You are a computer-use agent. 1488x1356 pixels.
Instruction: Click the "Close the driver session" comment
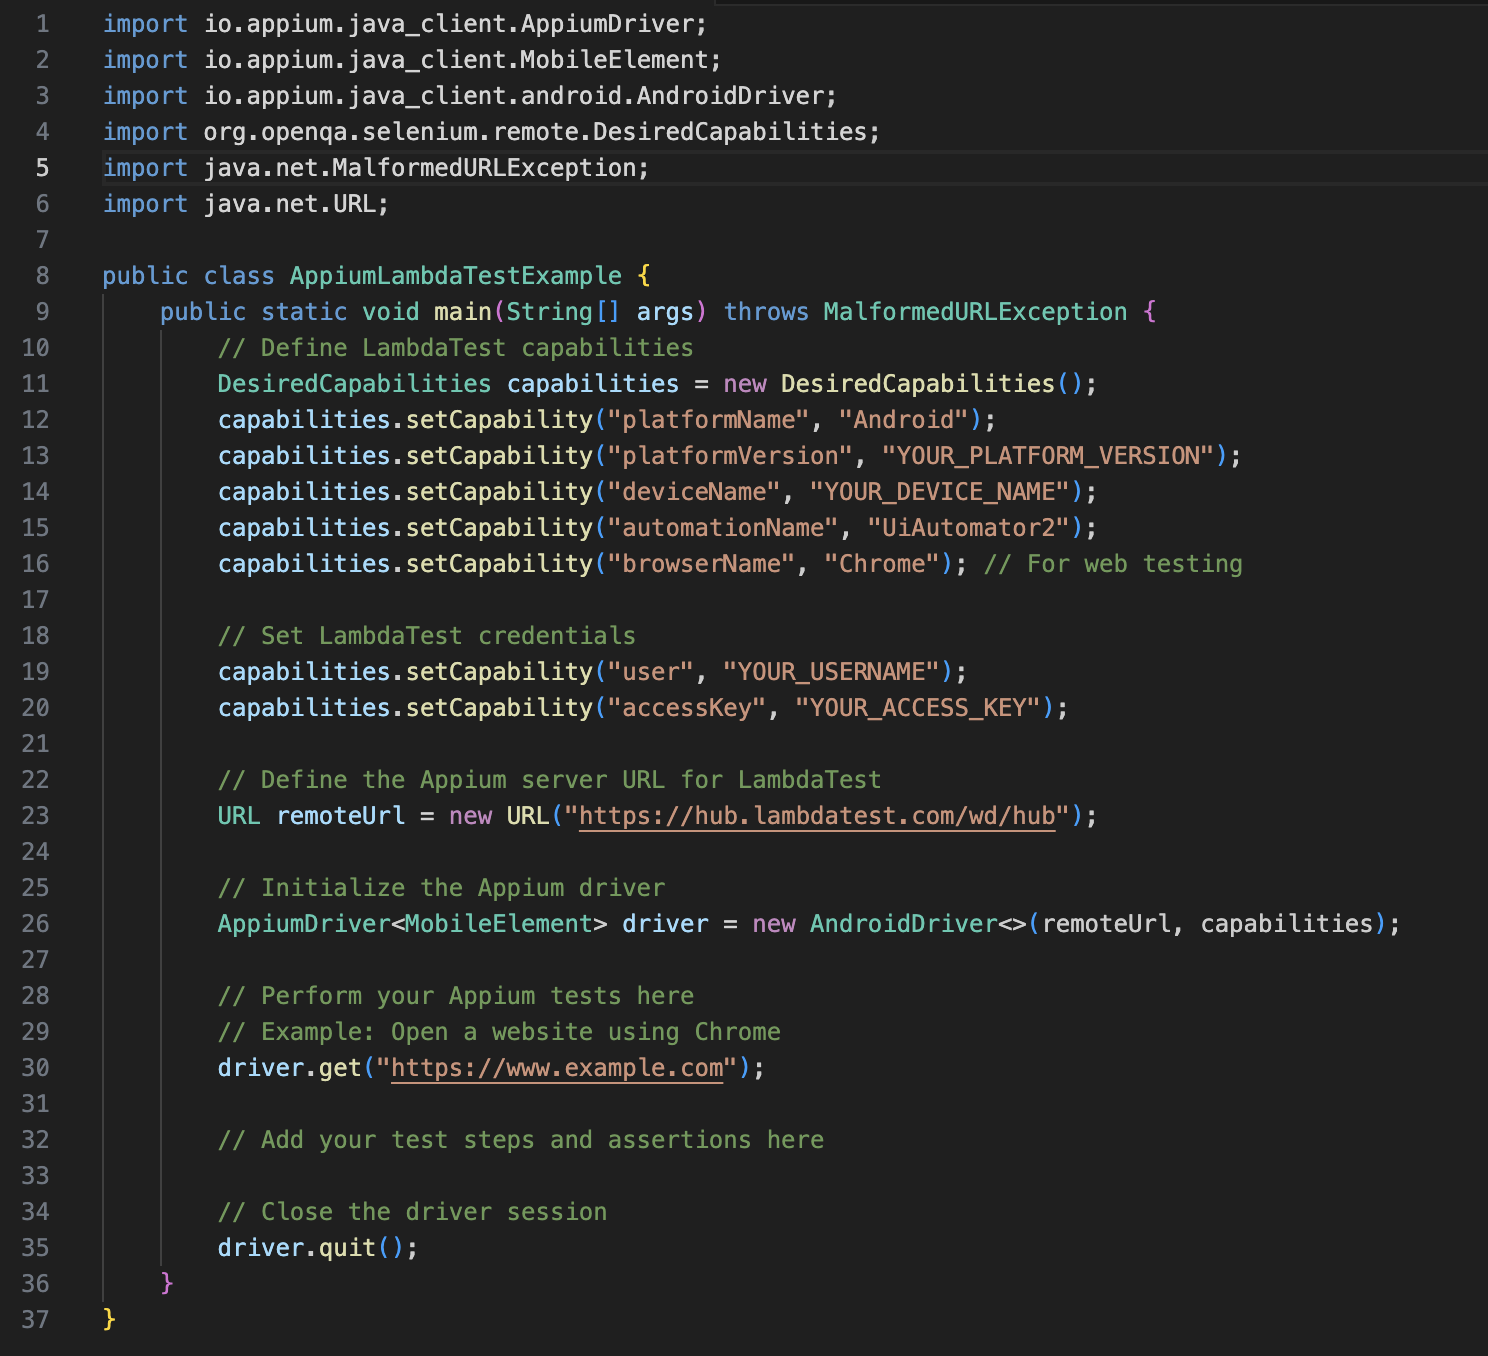click(x=412, y=1212)
